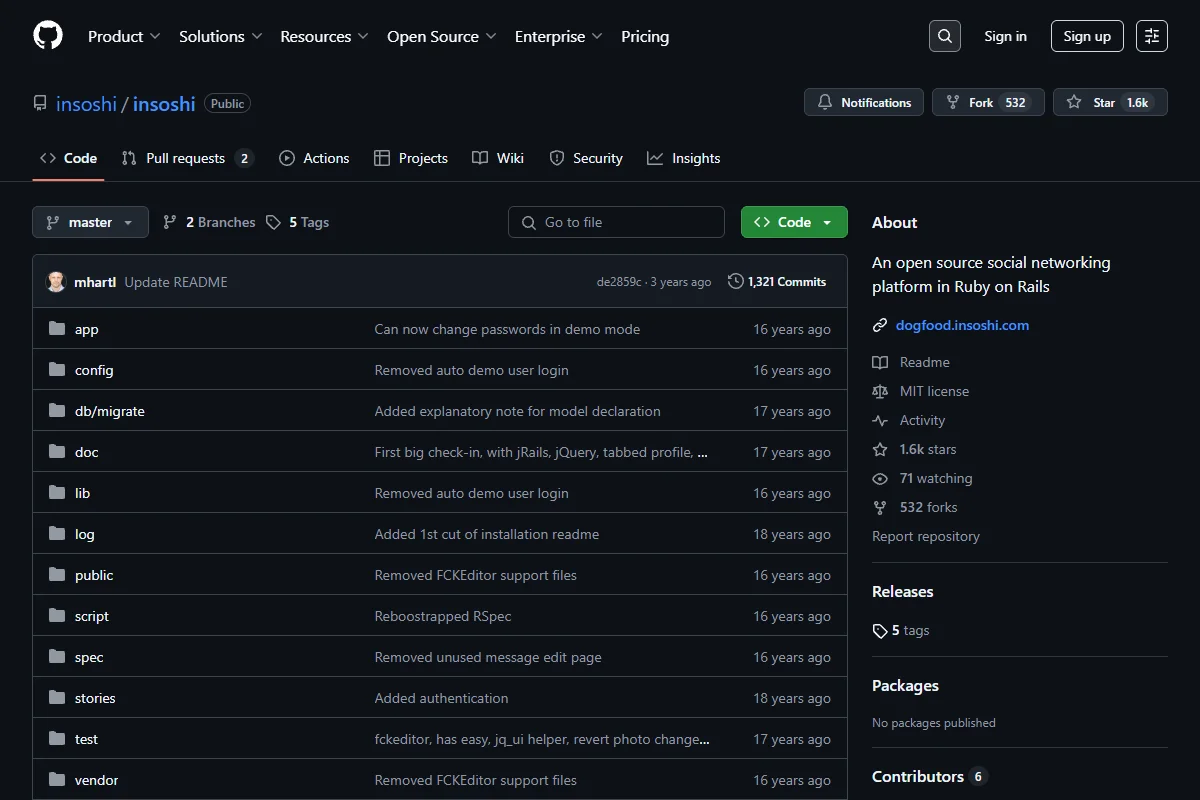
Task: Click the star icon on Star button
Action: (1074, 102)
